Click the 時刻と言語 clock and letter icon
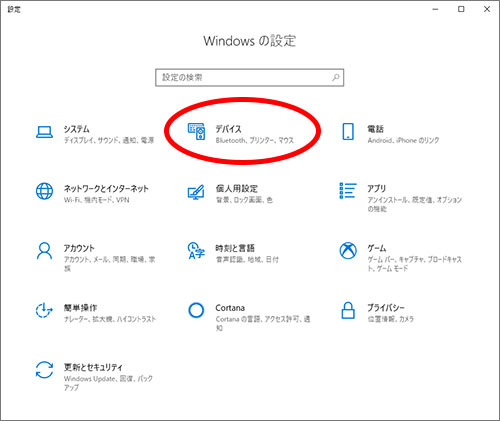 [x=196, y=251]
